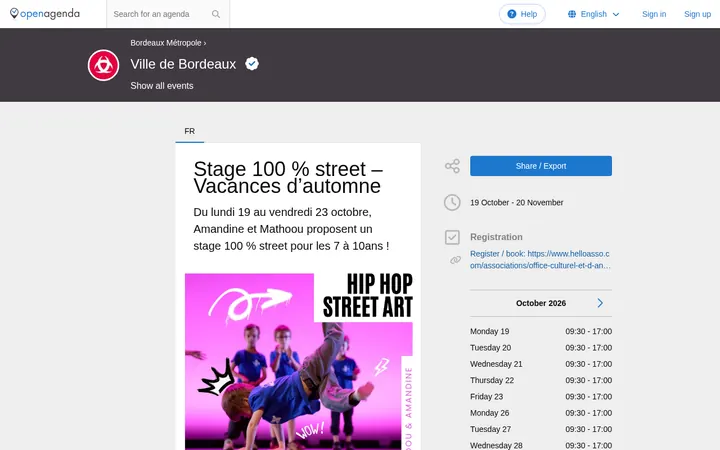This screenshot has width=720, height=450.
Task: Go to next month with chevron
Action: pyautogui.click(x=600, y=303)
